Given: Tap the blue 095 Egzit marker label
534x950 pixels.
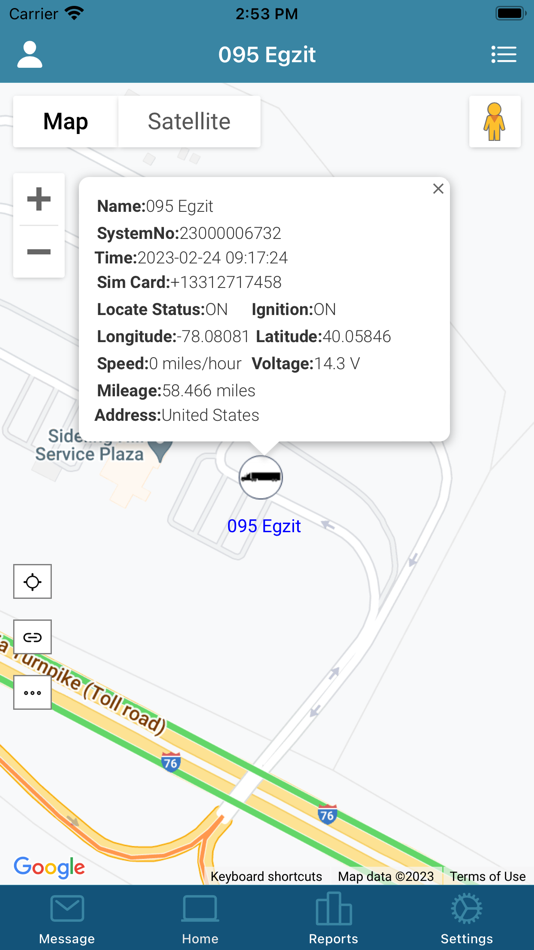Looking at the screenshot, I should coord(264,526).
